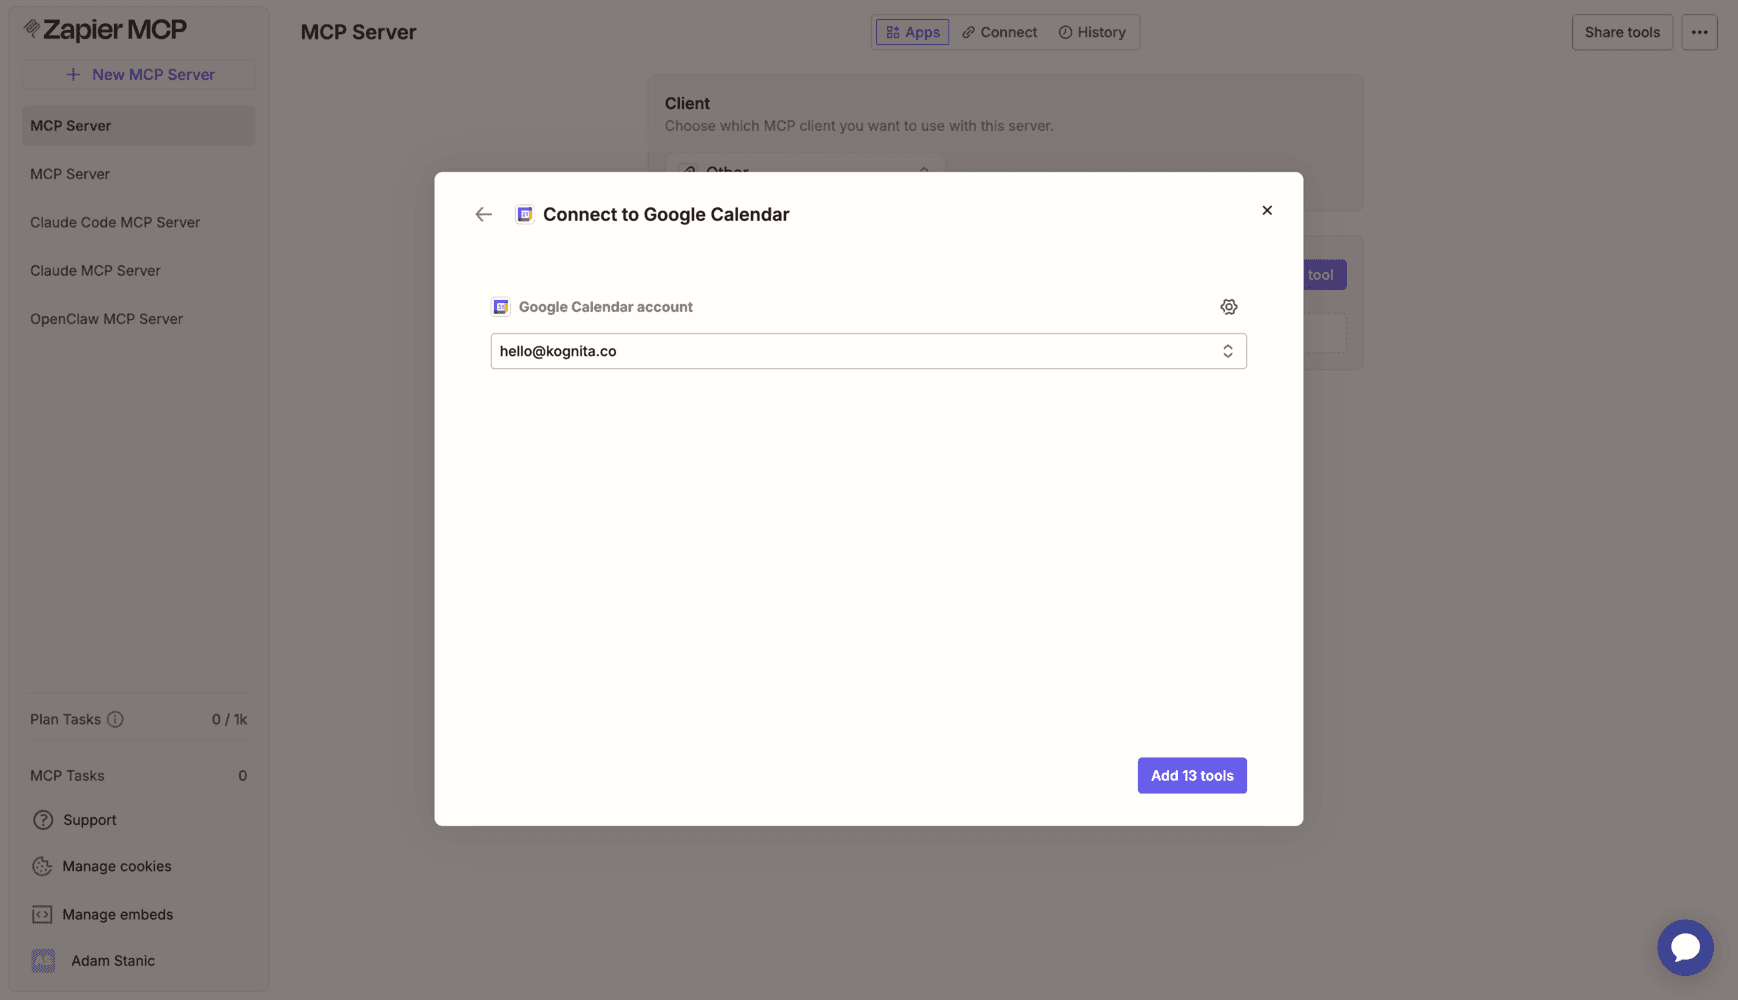The height and width of the screenshot is (1000, 1738).
Task: Open the three-dot more options menu
Action: tap(1699, 32)
